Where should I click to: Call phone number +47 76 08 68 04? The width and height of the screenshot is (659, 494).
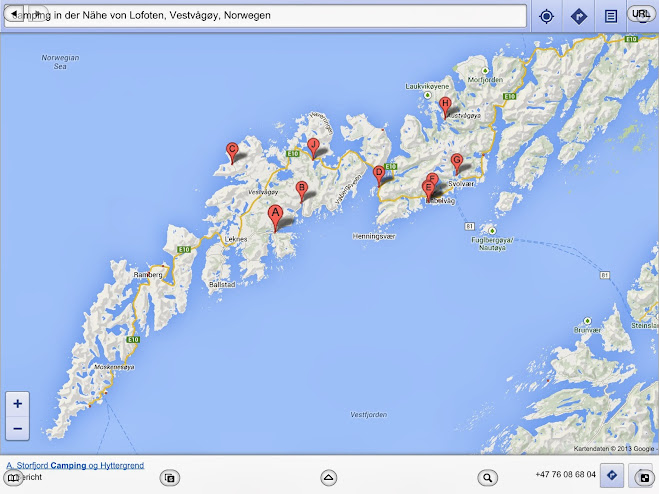click(565, 474)
